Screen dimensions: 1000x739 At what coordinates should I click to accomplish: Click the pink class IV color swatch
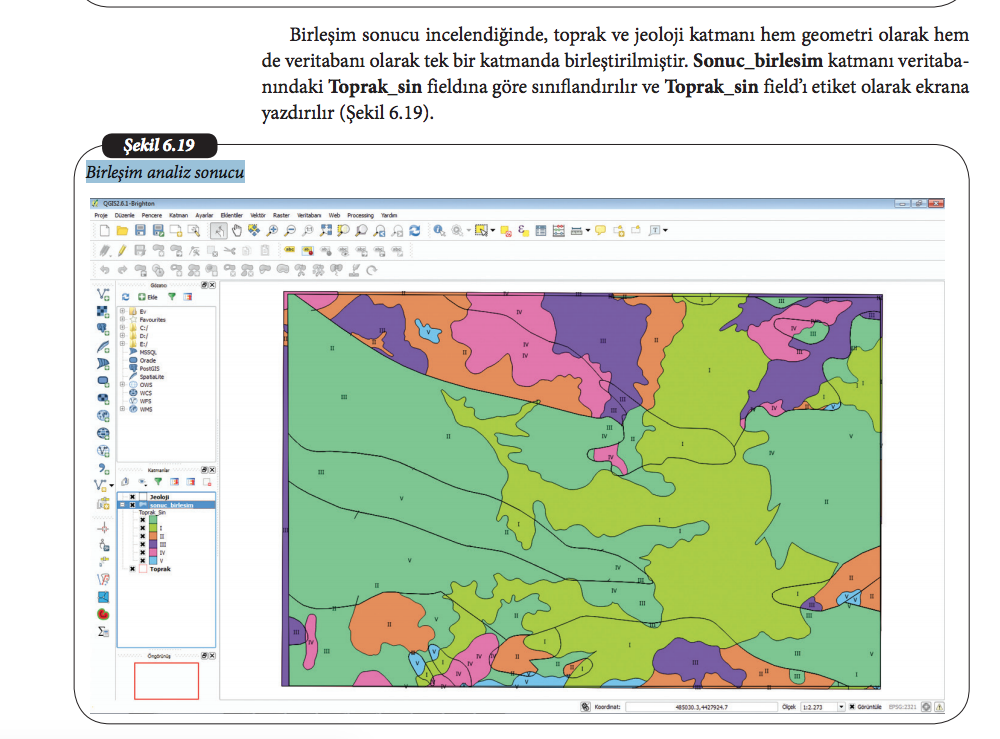(153, 551)
